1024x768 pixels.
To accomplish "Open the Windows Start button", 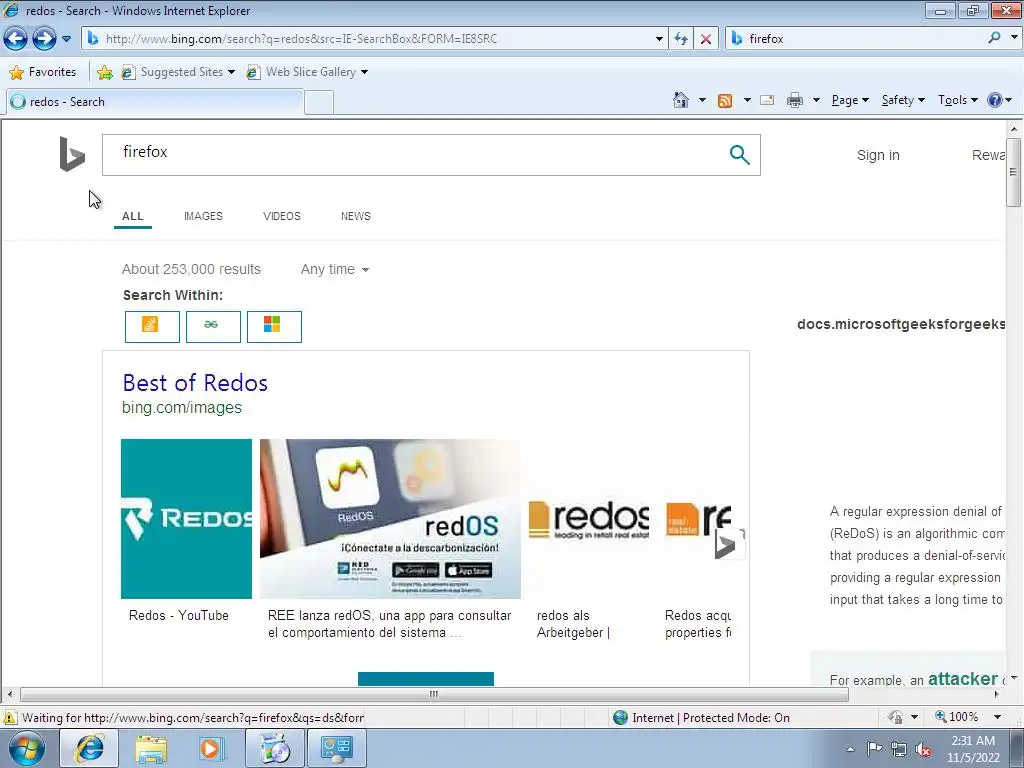I will pos(27,748).
